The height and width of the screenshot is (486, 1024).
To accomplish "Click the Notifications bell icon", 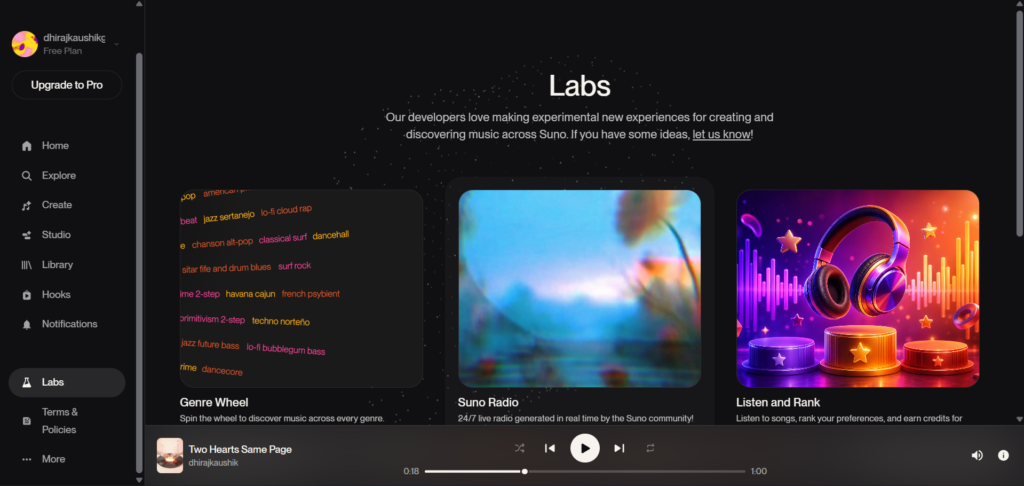I will coord(27,325).
